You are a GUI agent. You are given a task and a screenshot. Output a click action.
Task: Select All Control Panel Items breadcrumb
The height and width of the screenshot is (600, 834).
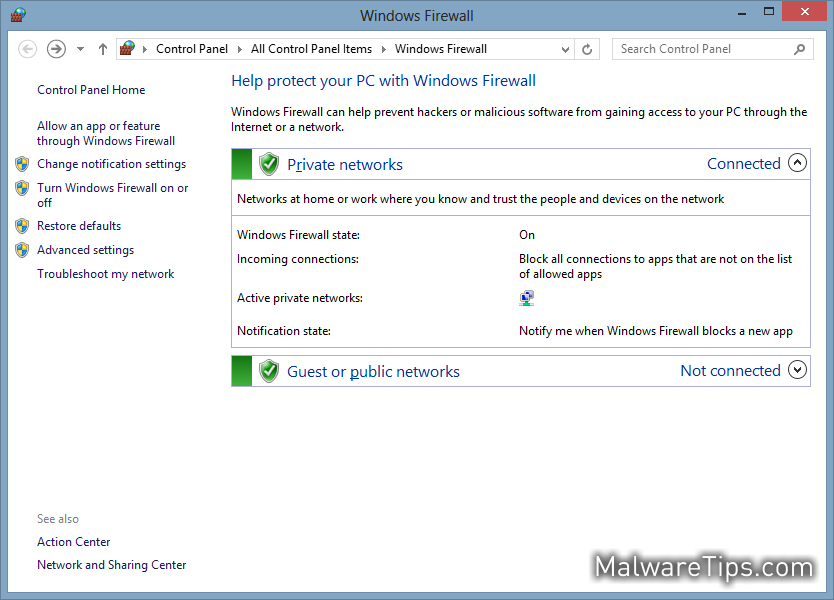click(311, 49)
